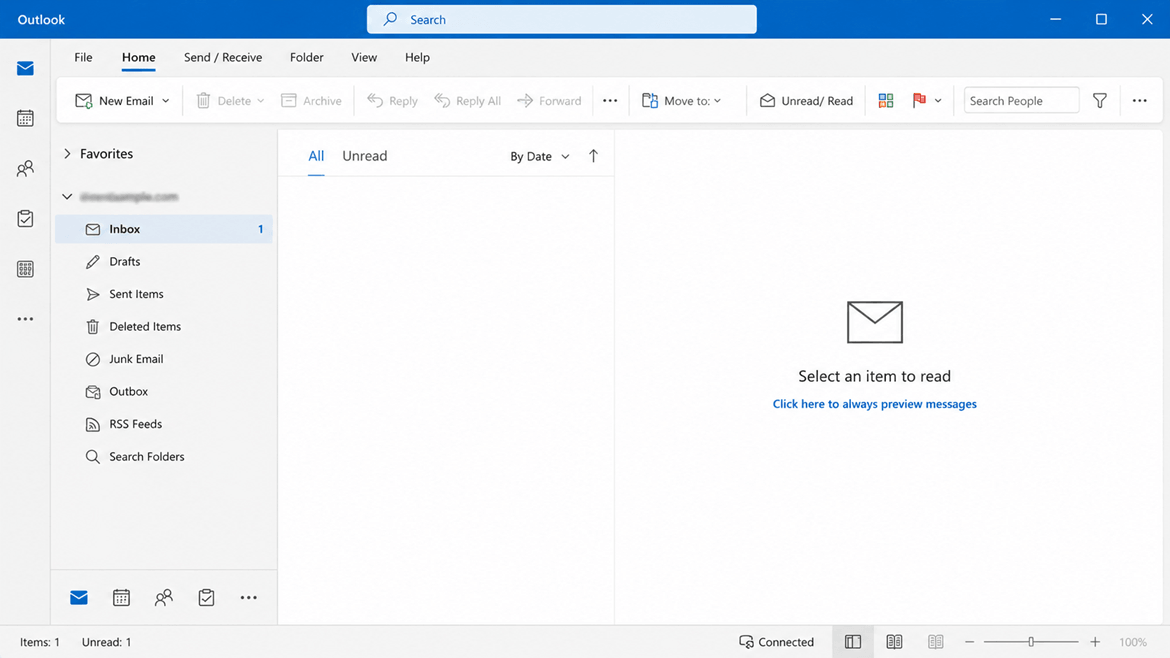Switch to Normal view in status bar

pos(853,642)
